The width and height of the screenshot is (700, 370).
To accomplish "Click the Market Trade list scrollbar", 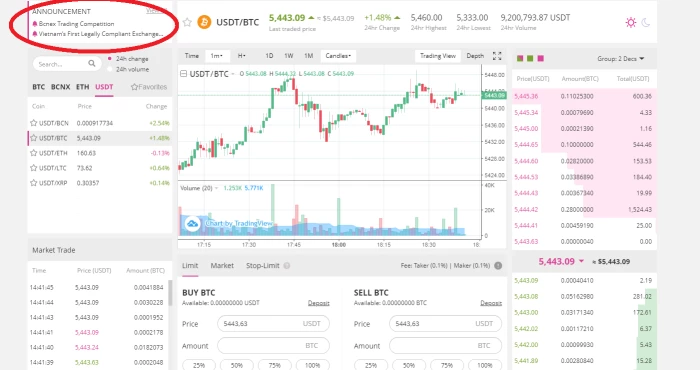I will click(170, 293).
